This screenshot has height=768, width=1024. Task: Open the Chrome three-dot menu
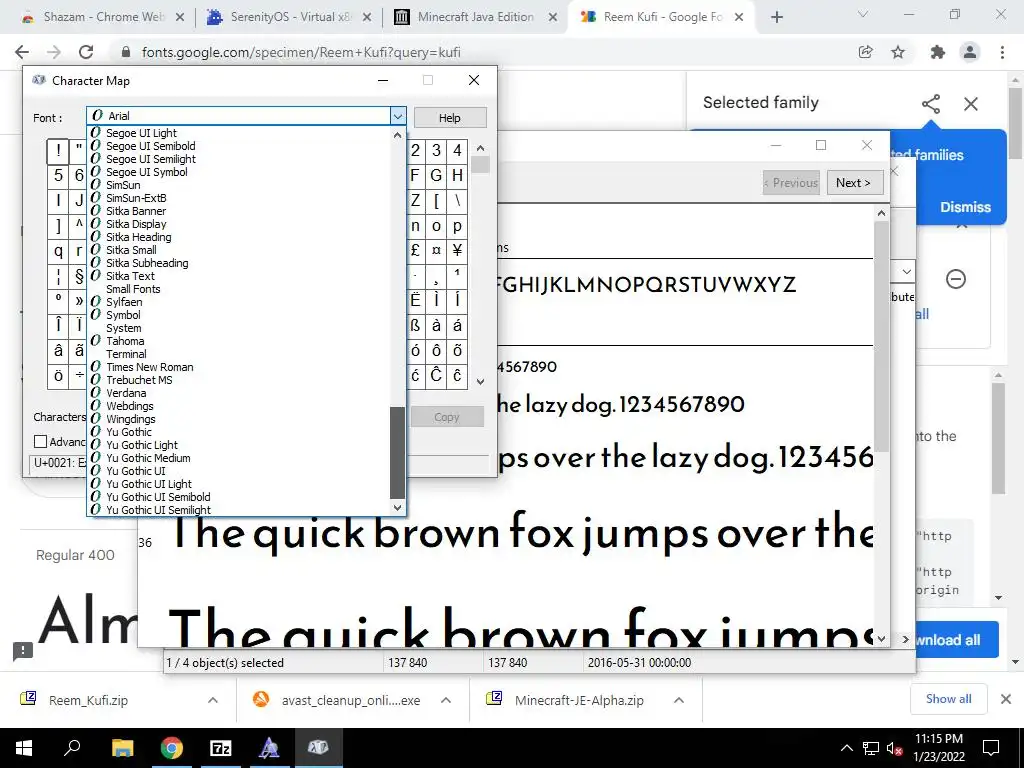(x=1002, y=52)
